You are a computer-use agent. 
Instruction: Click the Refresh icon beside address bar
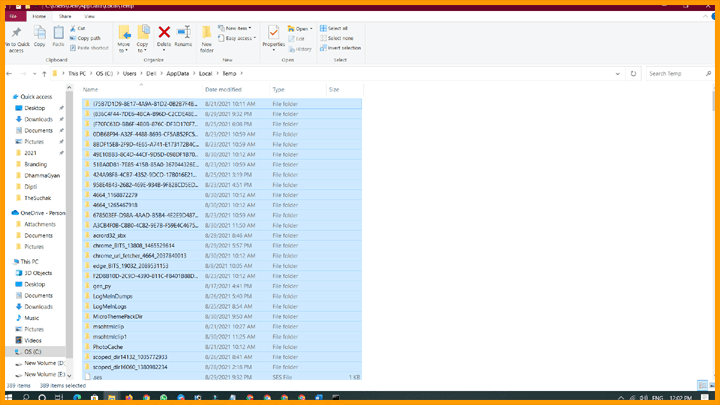(x=633, y=73)
